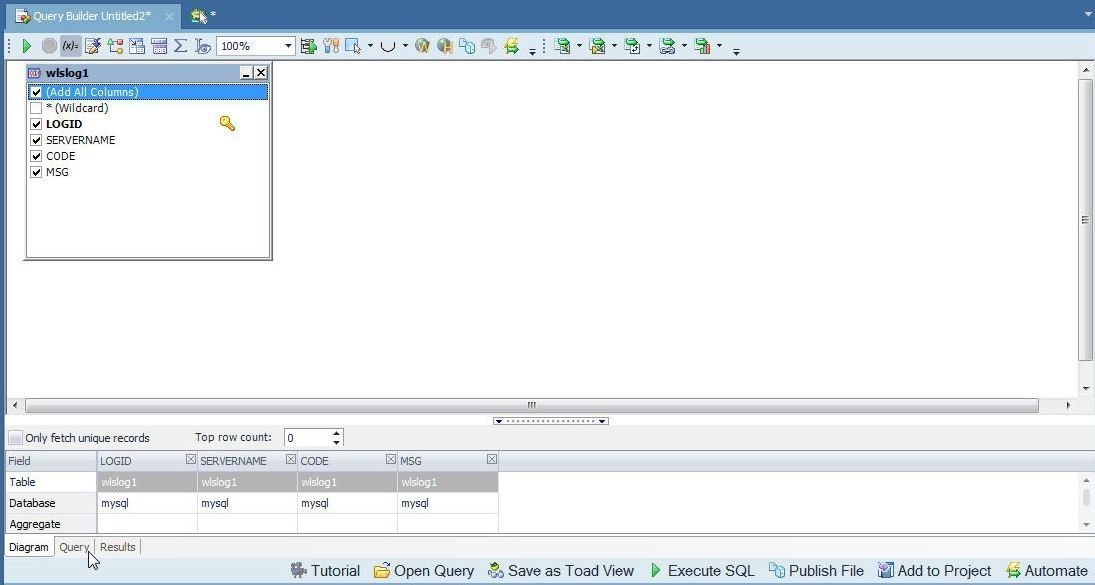1095x585 pixels.
Task: Open the Tutorial link
Action: [325, 570]
